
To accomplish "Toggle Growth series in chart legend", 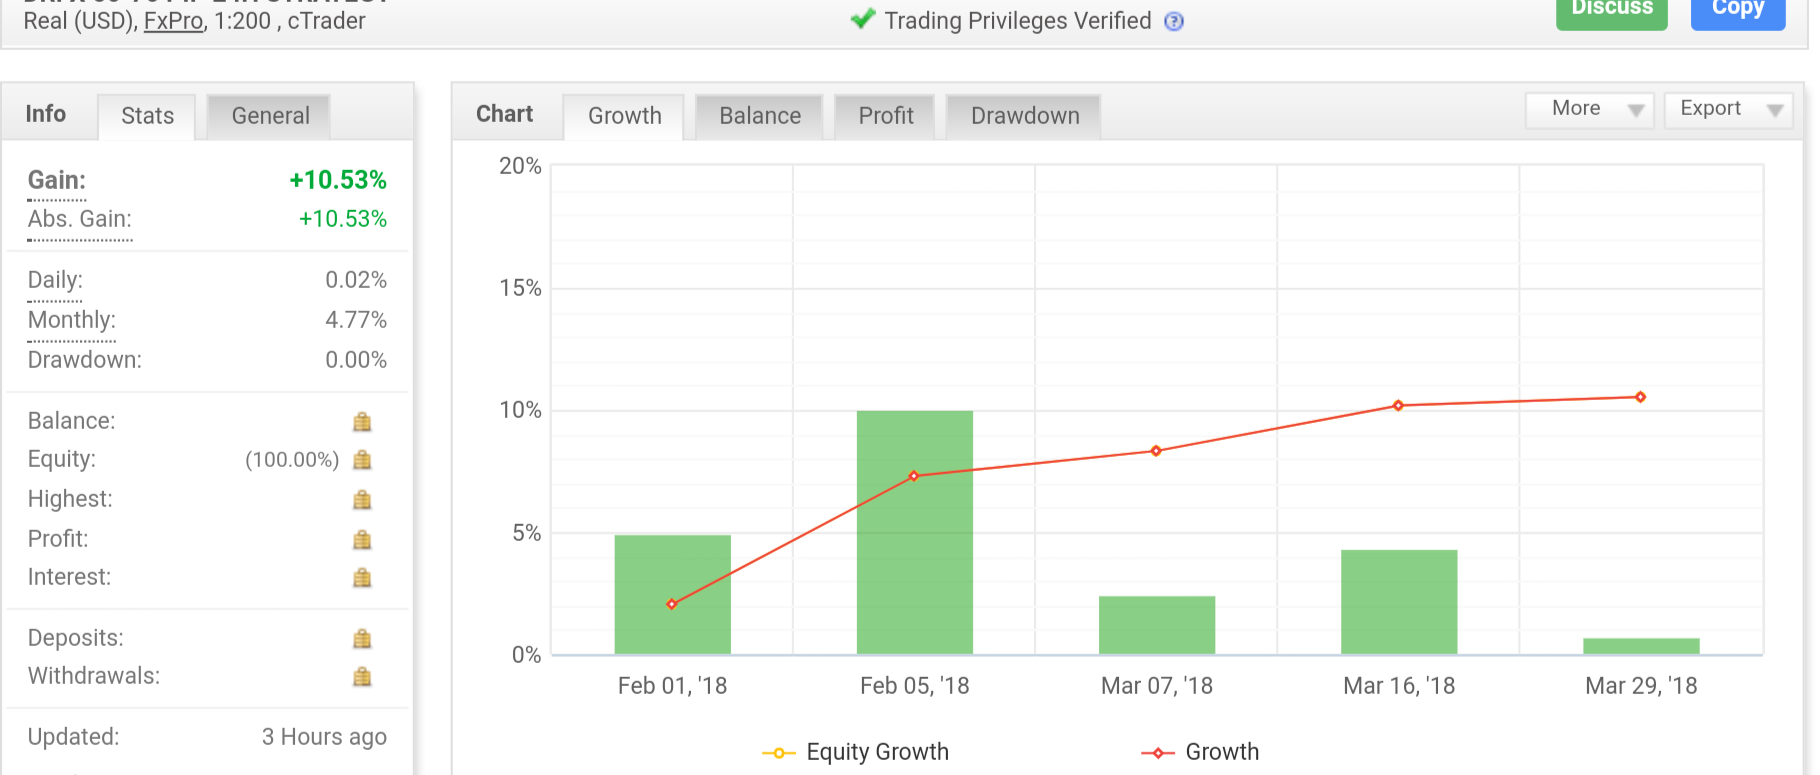I will [1201, 752].
